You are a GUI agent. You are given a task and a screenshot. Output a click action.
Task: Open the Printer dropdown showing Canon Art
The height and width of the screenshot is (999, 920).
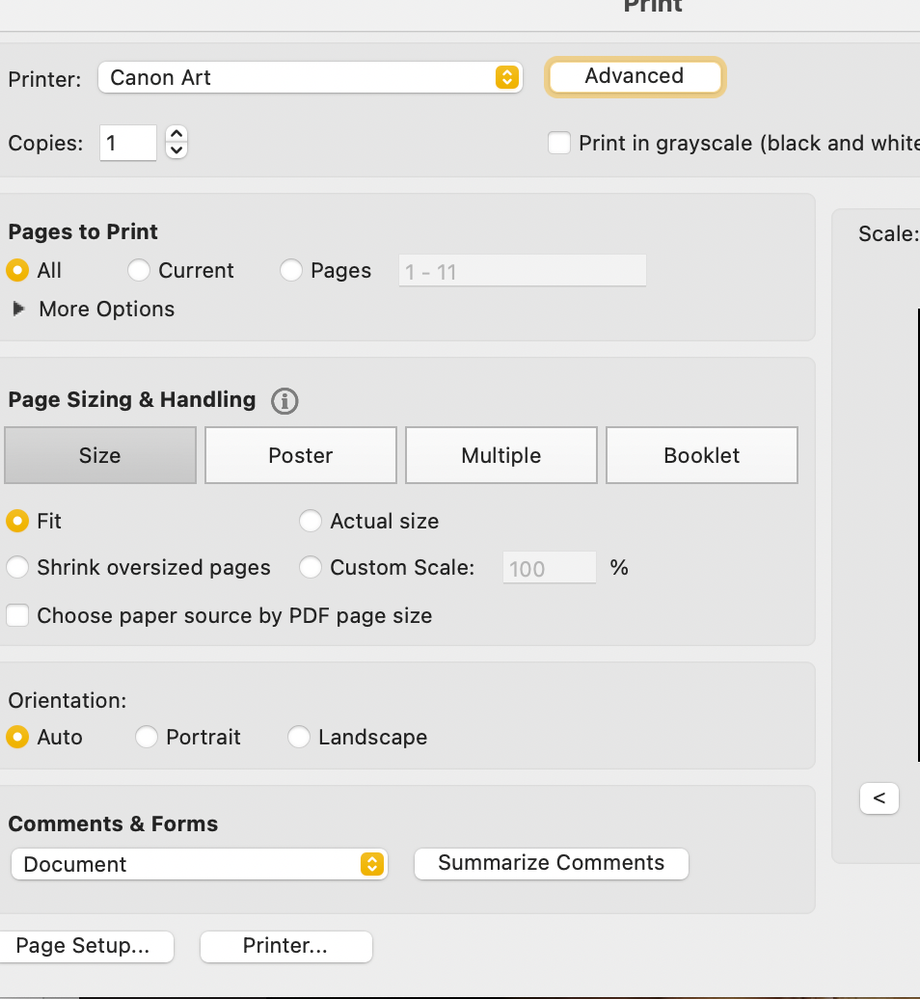[310, 78]
